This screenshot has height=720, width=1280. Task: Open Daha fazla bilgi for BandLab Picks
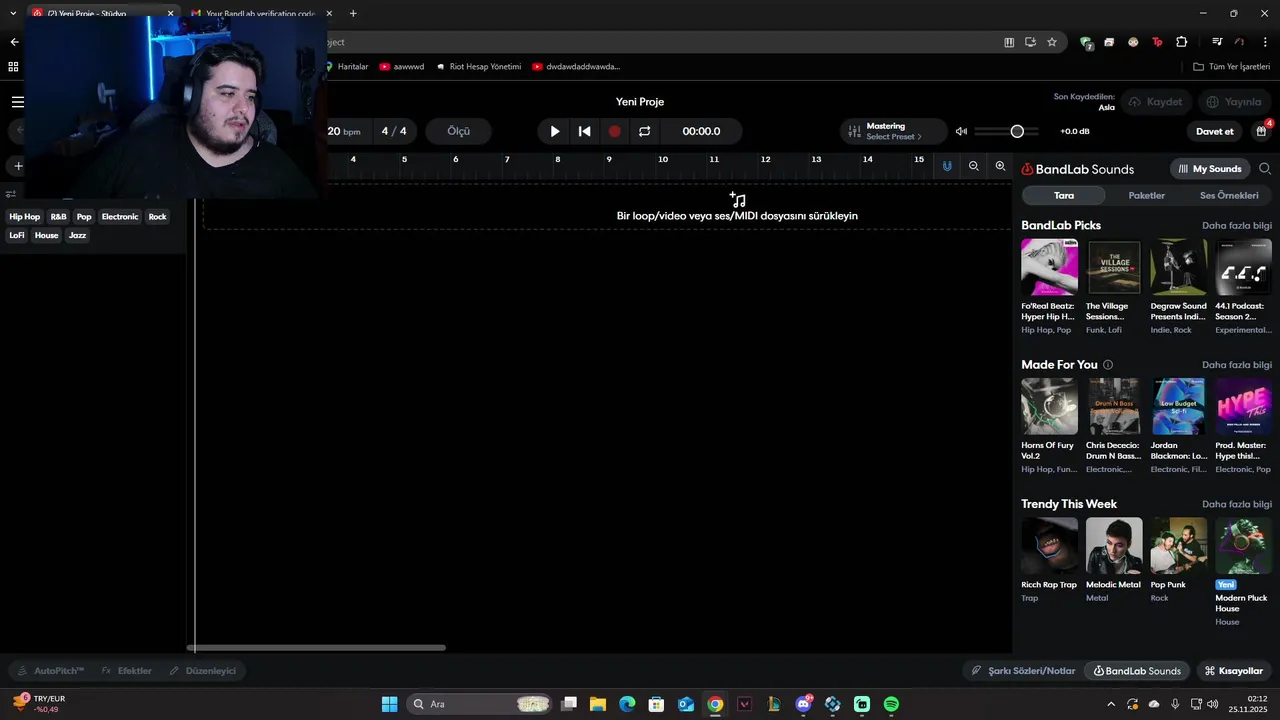tap(1237, 226)
